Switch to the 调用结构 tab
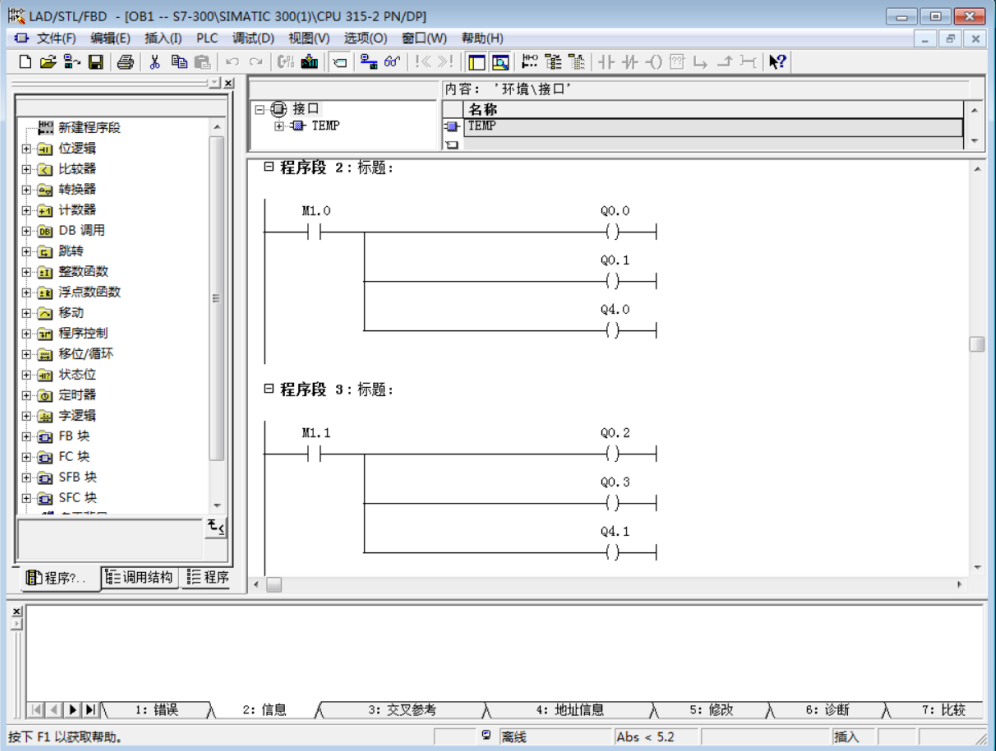Image resolution: width=996 pixels, height=751 pixels. [140, 577]
